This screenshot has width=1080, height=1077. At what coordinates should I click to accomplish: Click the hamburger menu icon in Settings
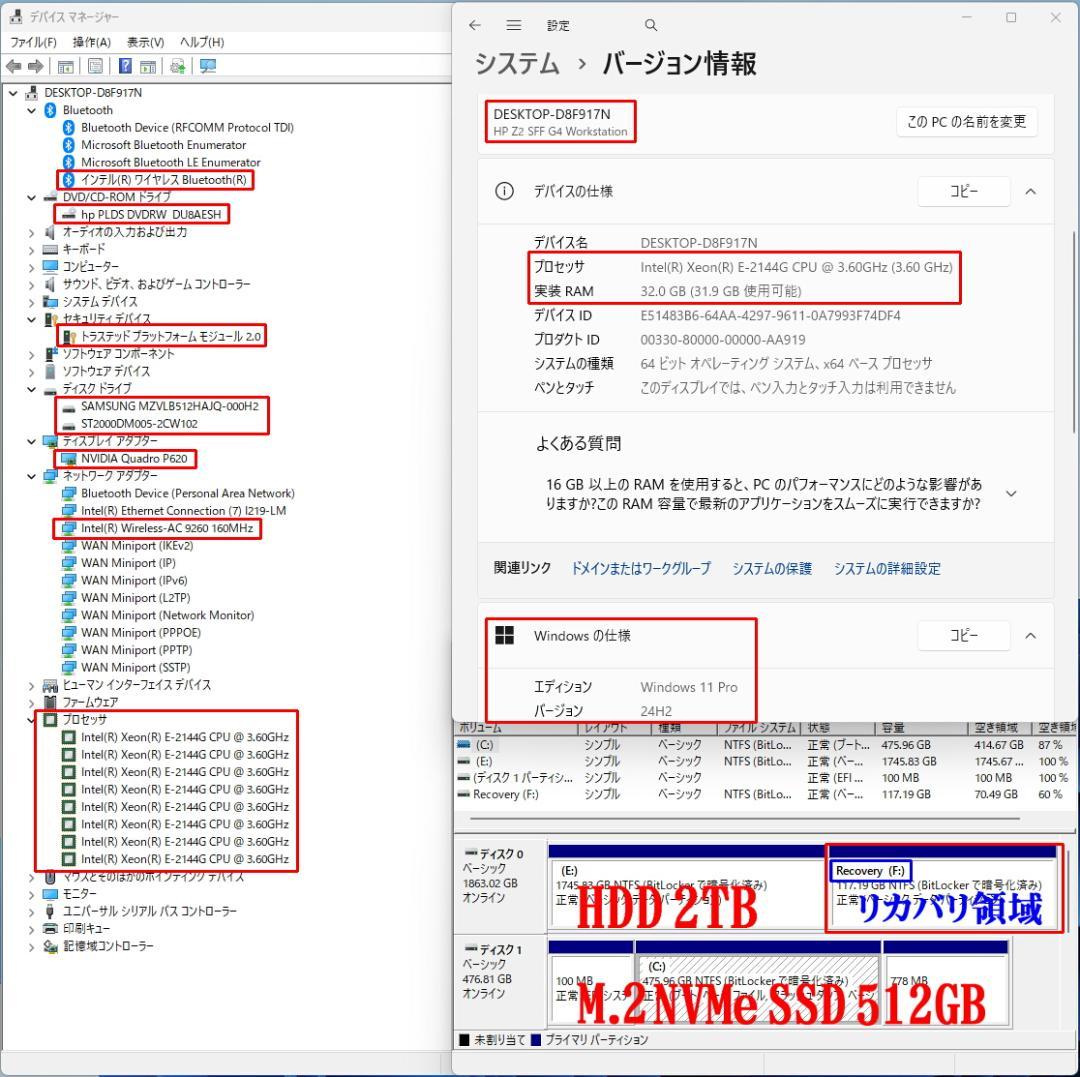click(513, 25)
